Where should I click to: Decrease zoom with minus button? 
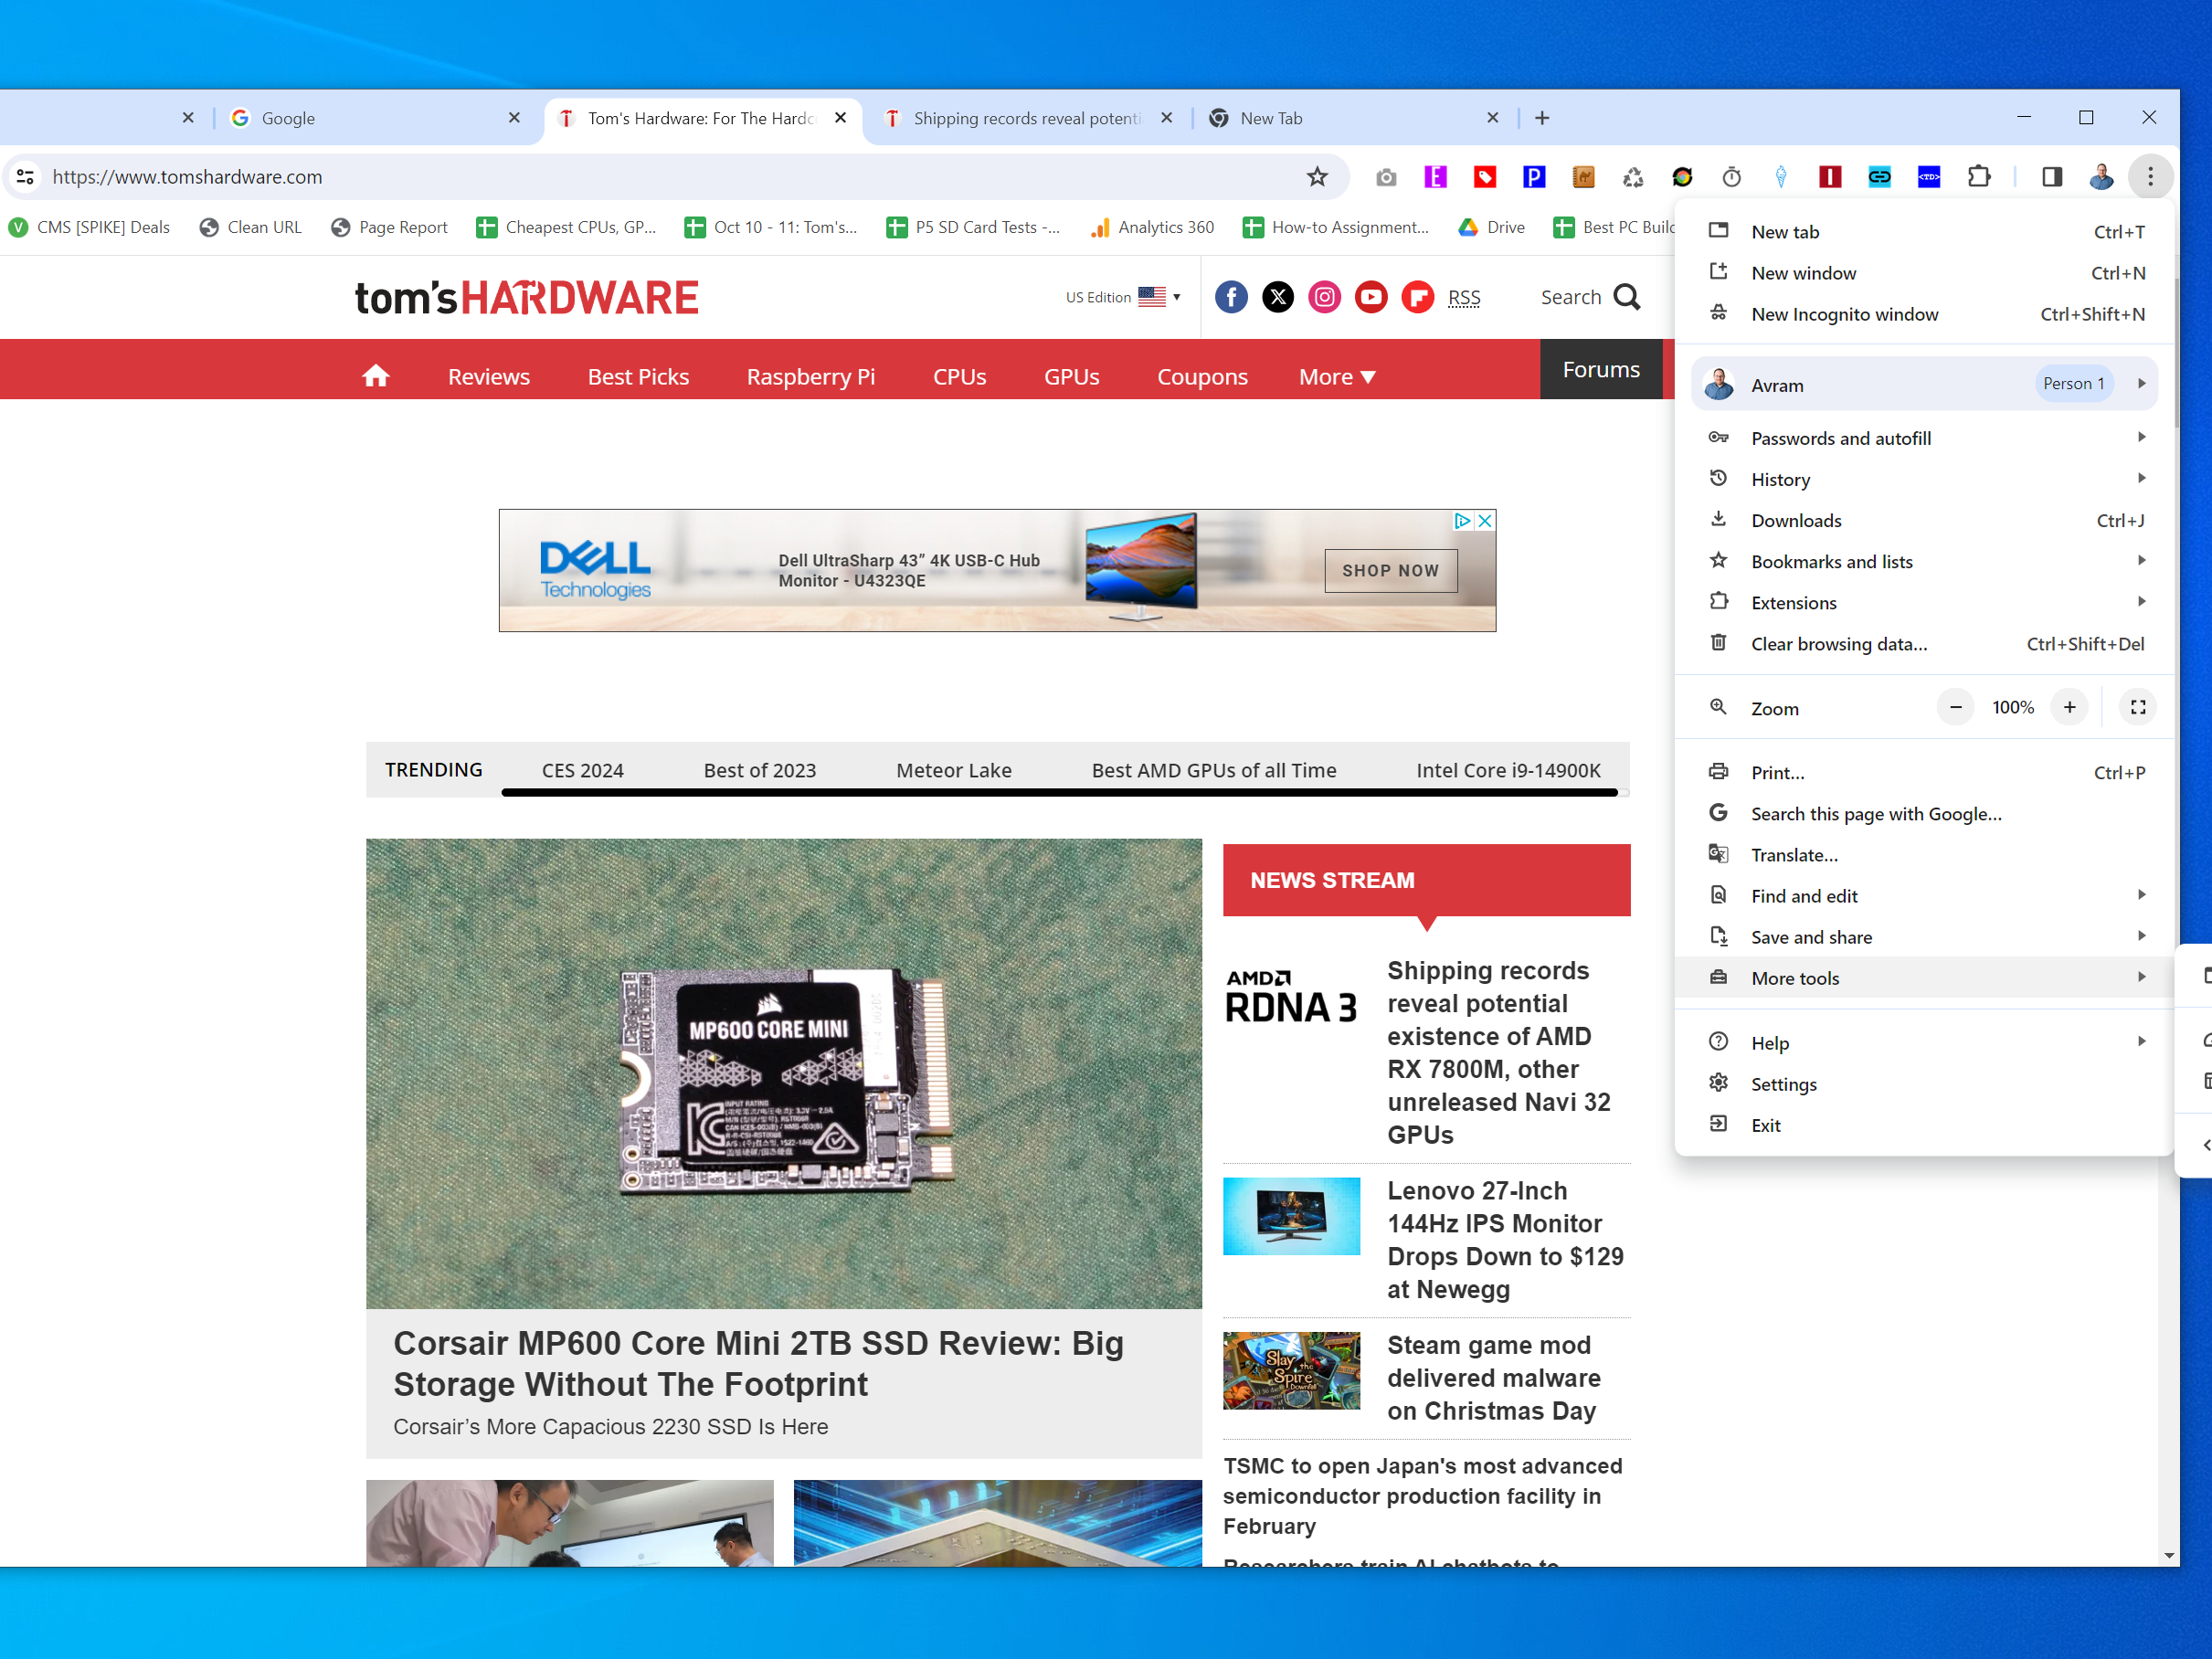(1955, 707)
